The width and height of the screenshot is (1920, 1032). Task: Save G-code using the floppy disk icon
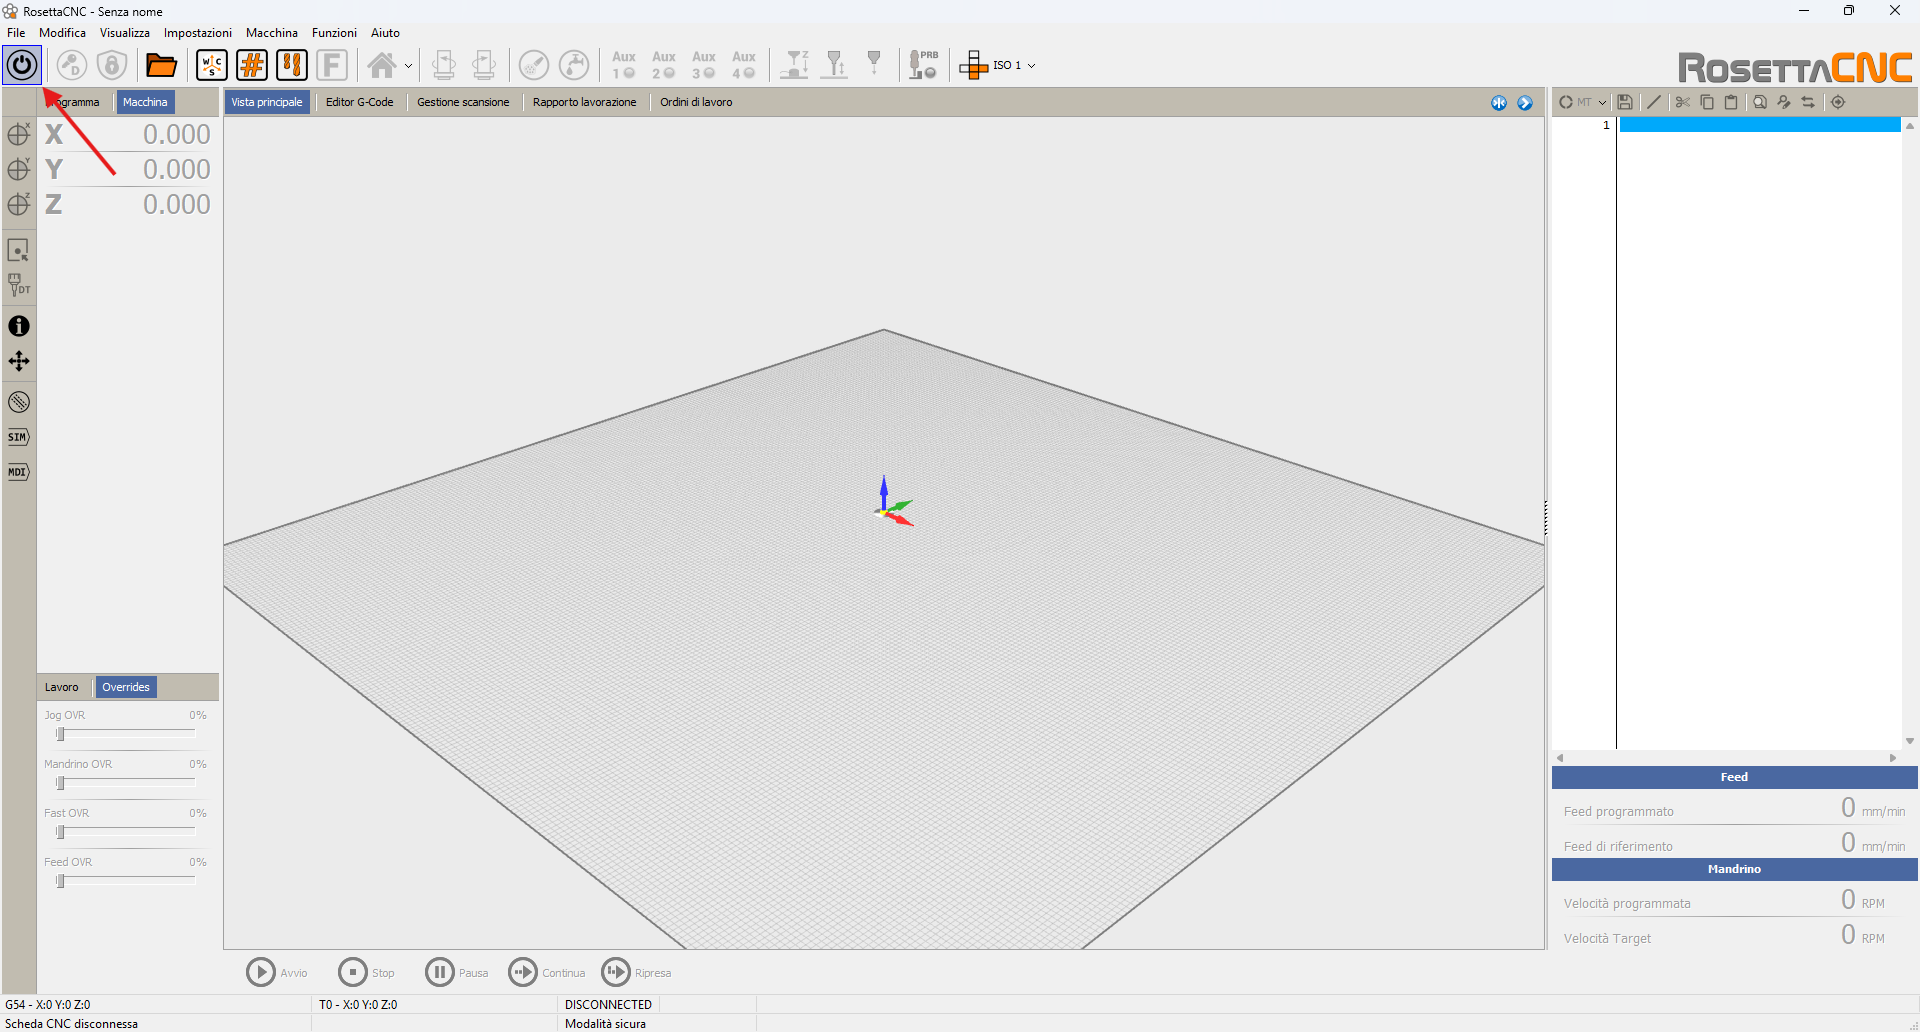click(x=1625, y=102)
